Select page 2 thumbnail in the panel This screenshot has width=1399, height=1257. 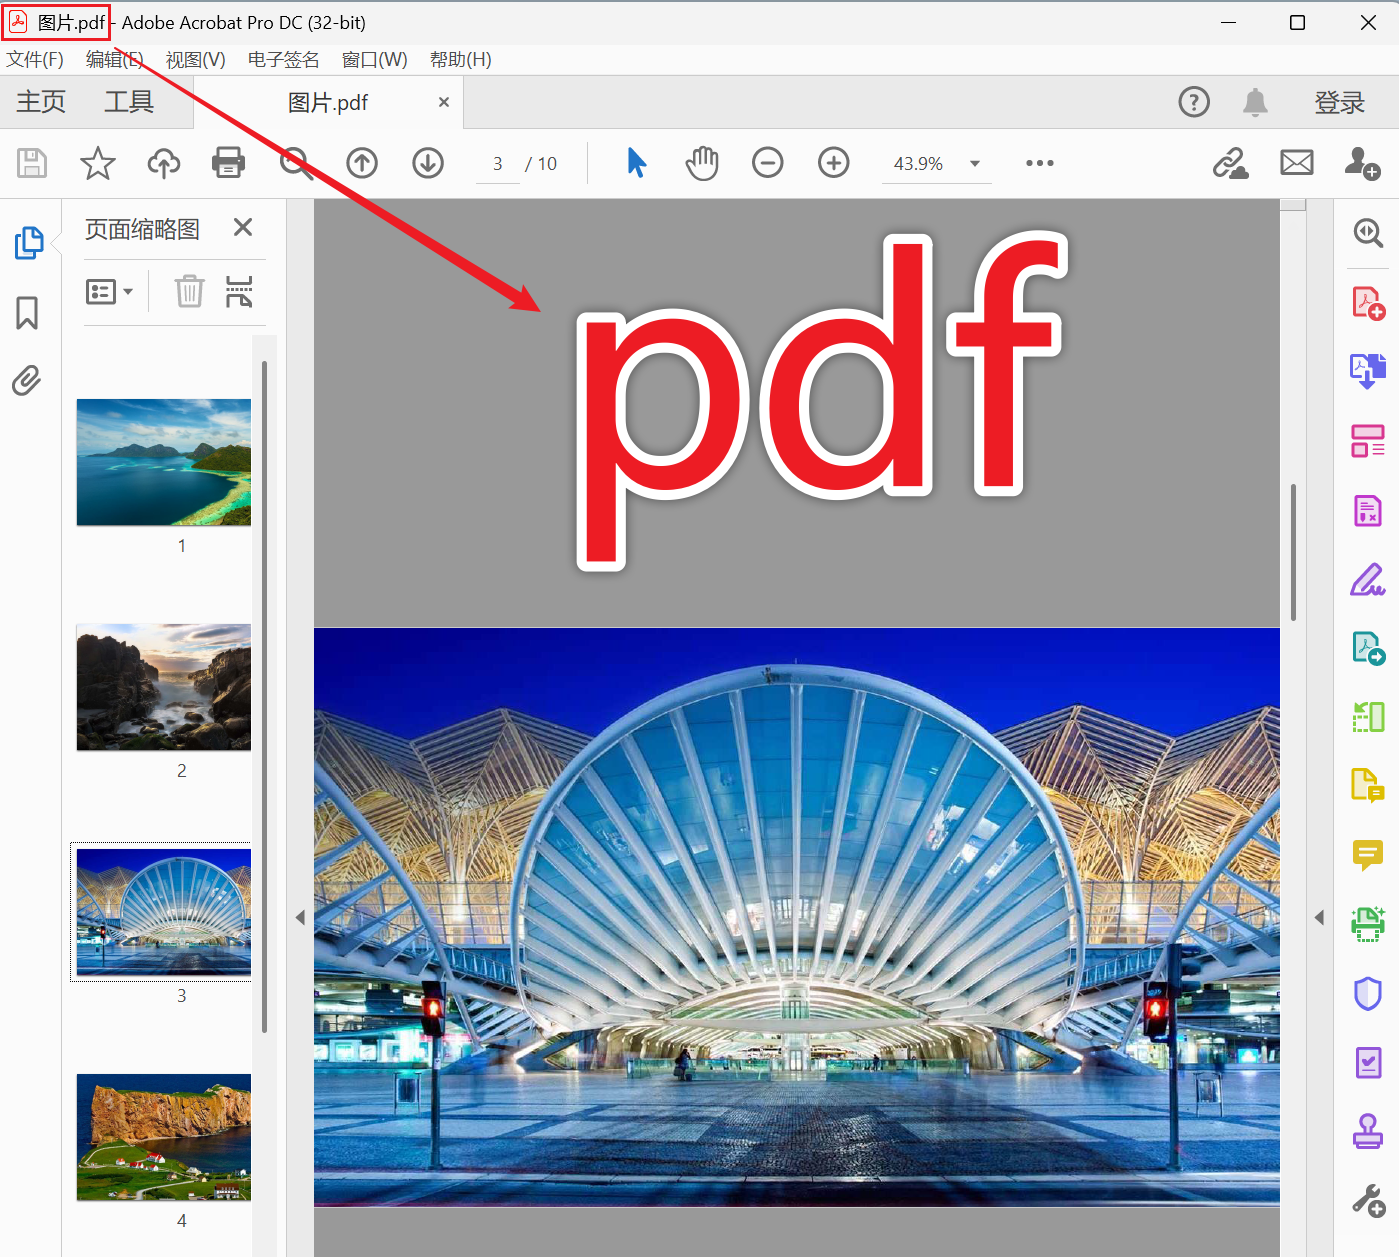(162, 687)
